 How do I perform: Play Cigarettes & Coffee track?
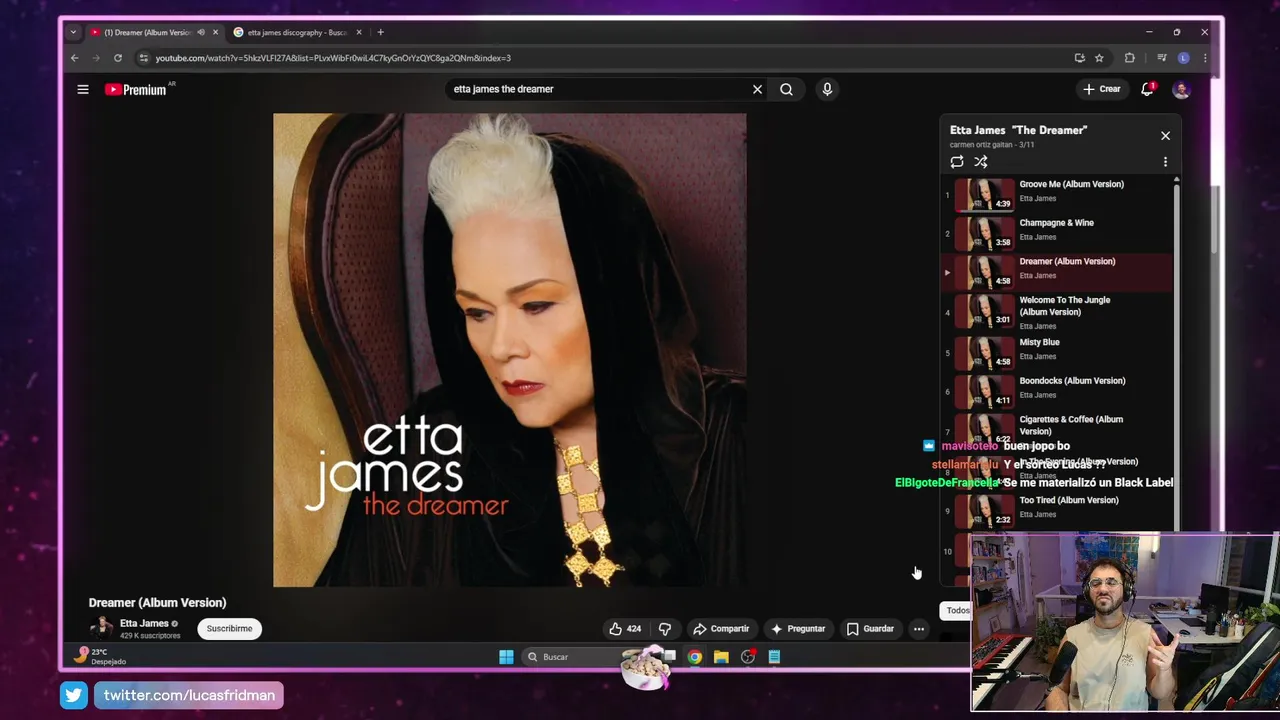coord(1056,429)
